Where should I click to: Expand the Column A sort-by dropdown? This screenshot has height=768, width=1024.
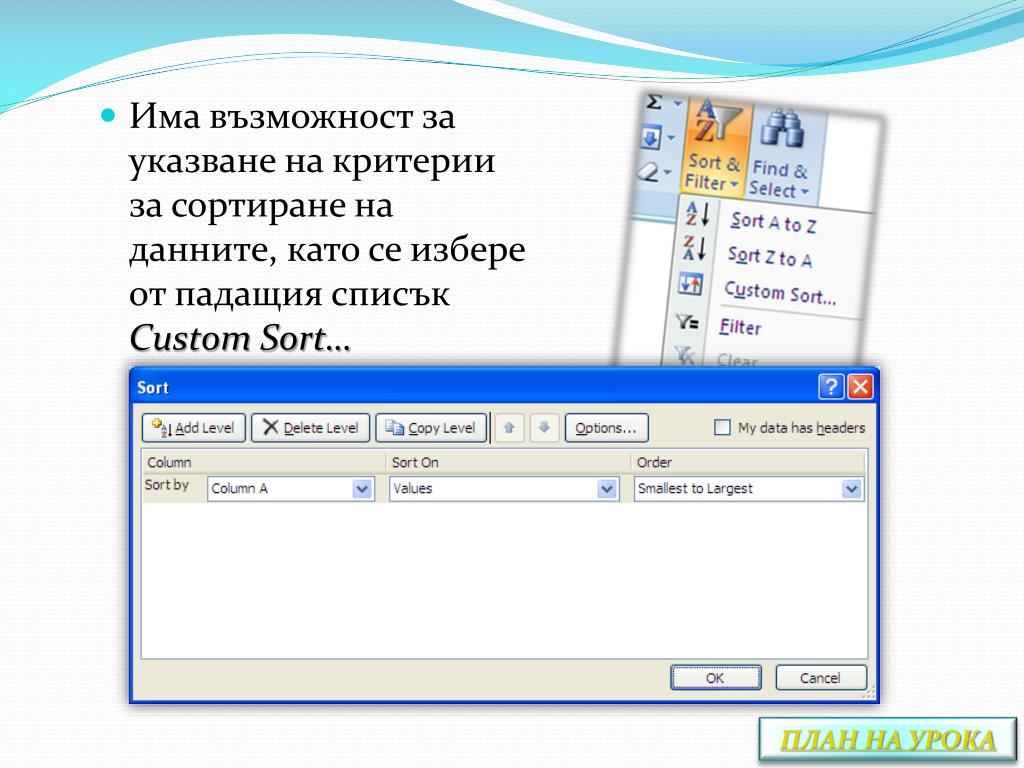(362, 488)
